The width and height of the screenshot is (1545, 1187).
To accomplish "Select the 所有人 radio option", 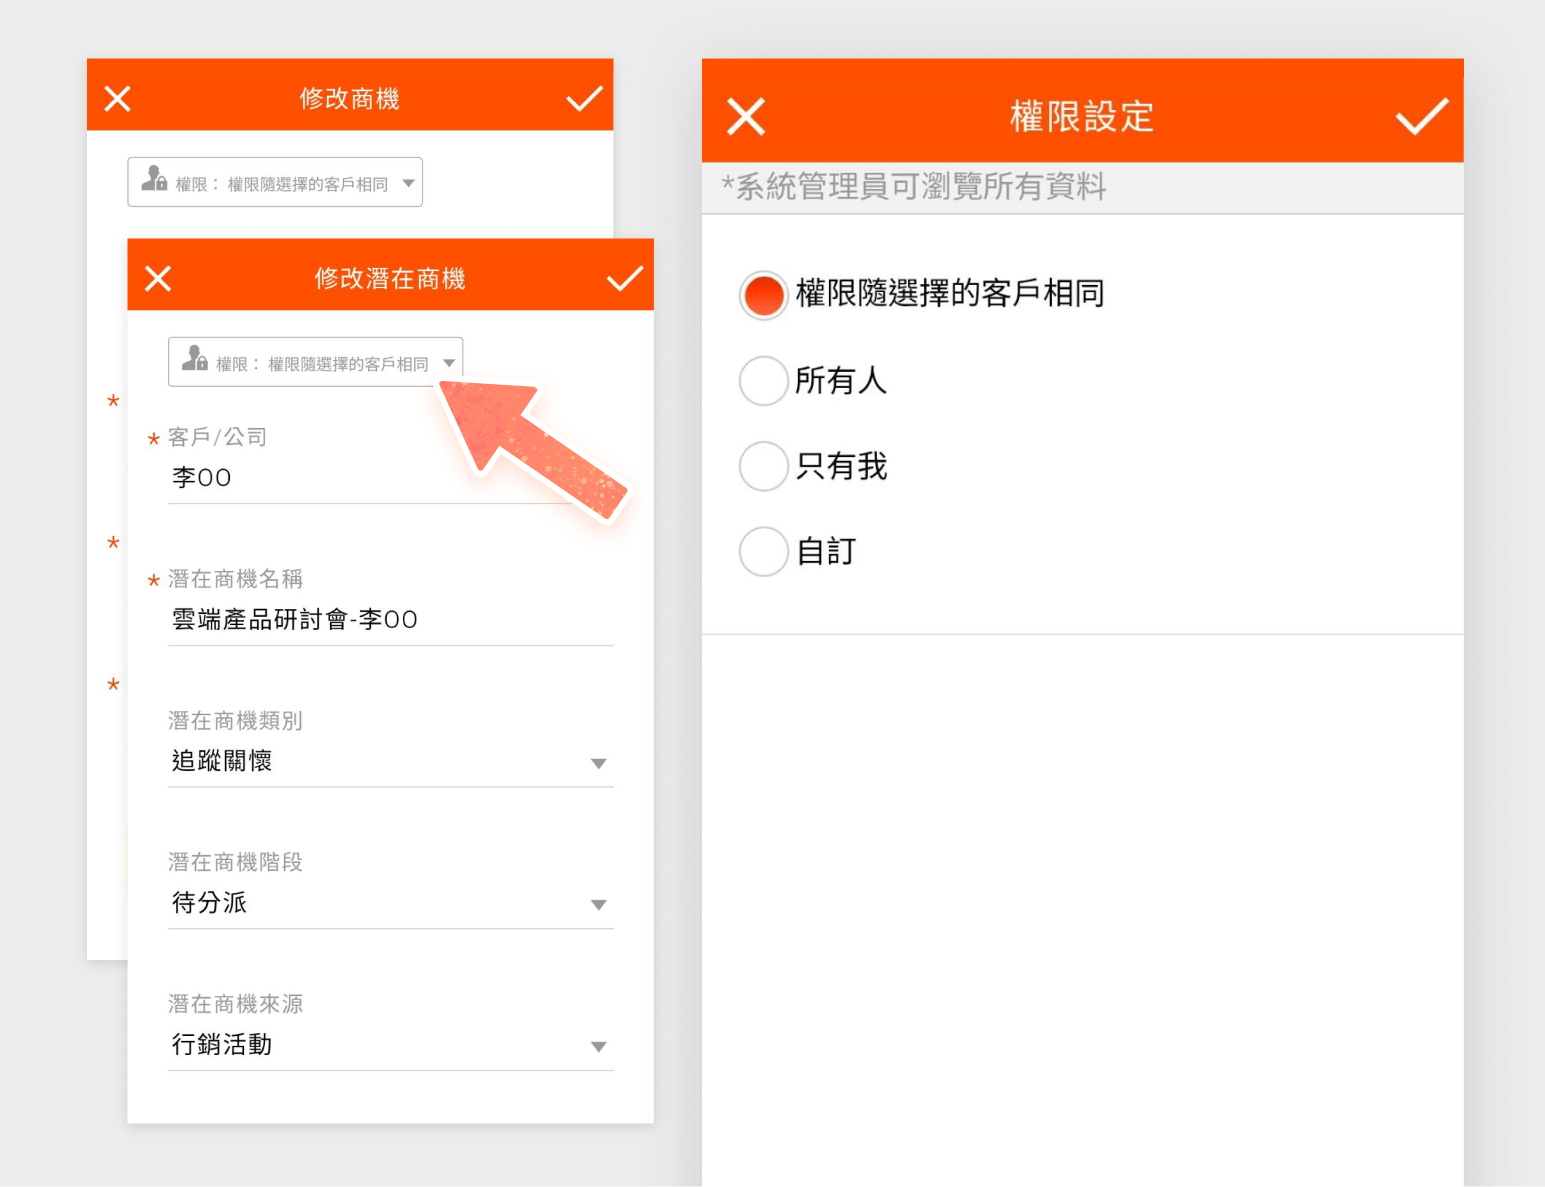I will pos(764,381).
